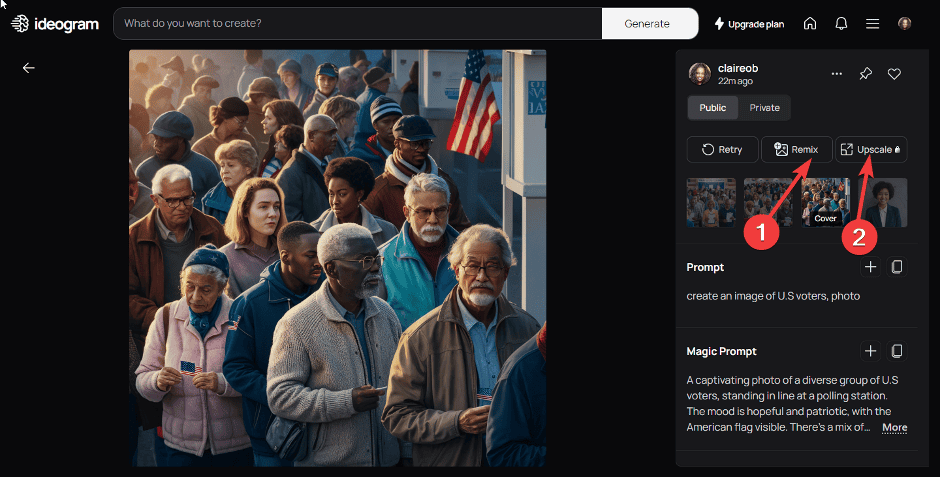Go back with the left arrow
The width and height of the screenshot is (940, 477).
(28, 68)
